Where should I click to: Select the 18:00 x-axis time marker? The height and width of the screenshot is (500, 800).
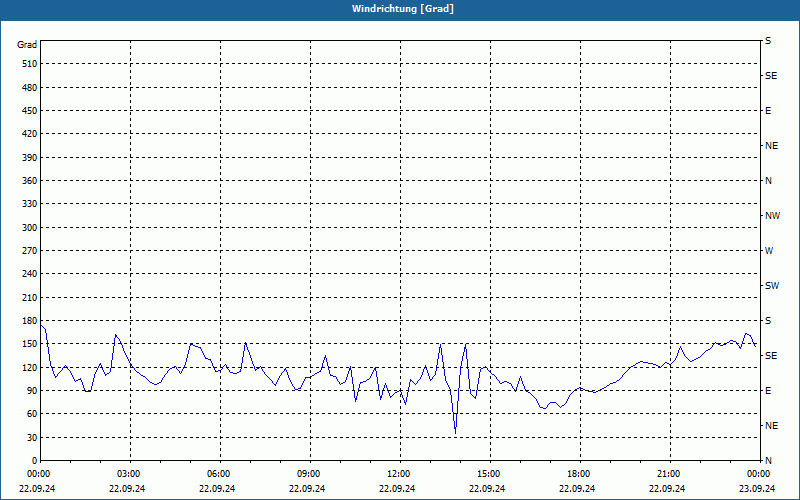(579, 474)
